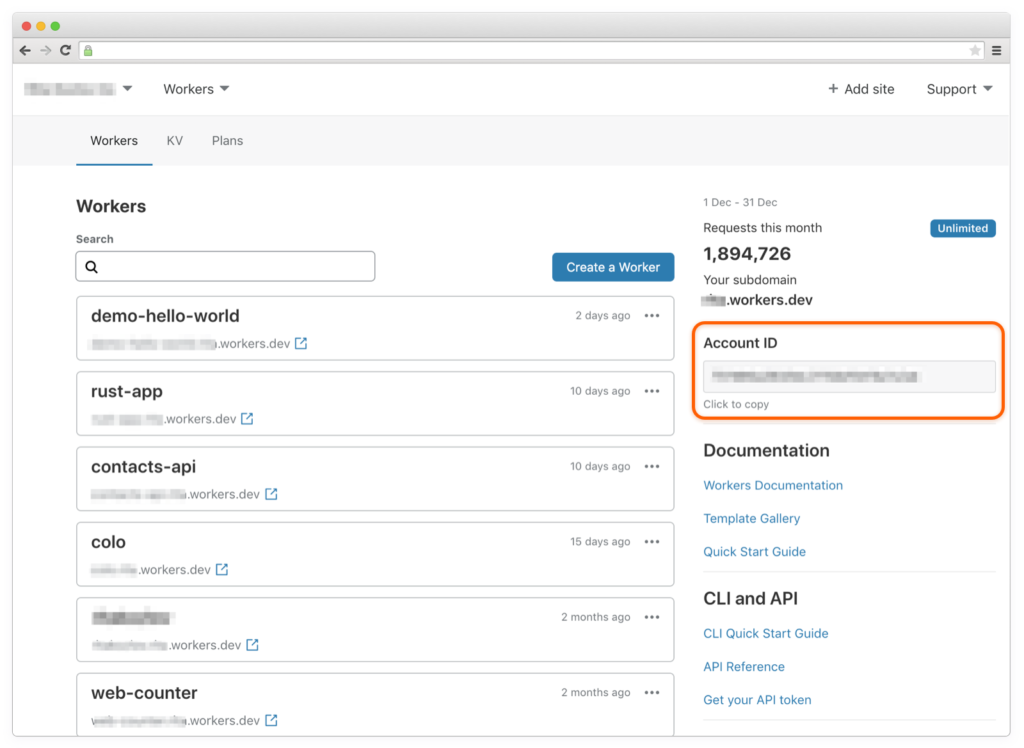The width and height of the screenshot is (1024, 748).
Task: Click the browser back arrow
Action: tap(25, 50)
